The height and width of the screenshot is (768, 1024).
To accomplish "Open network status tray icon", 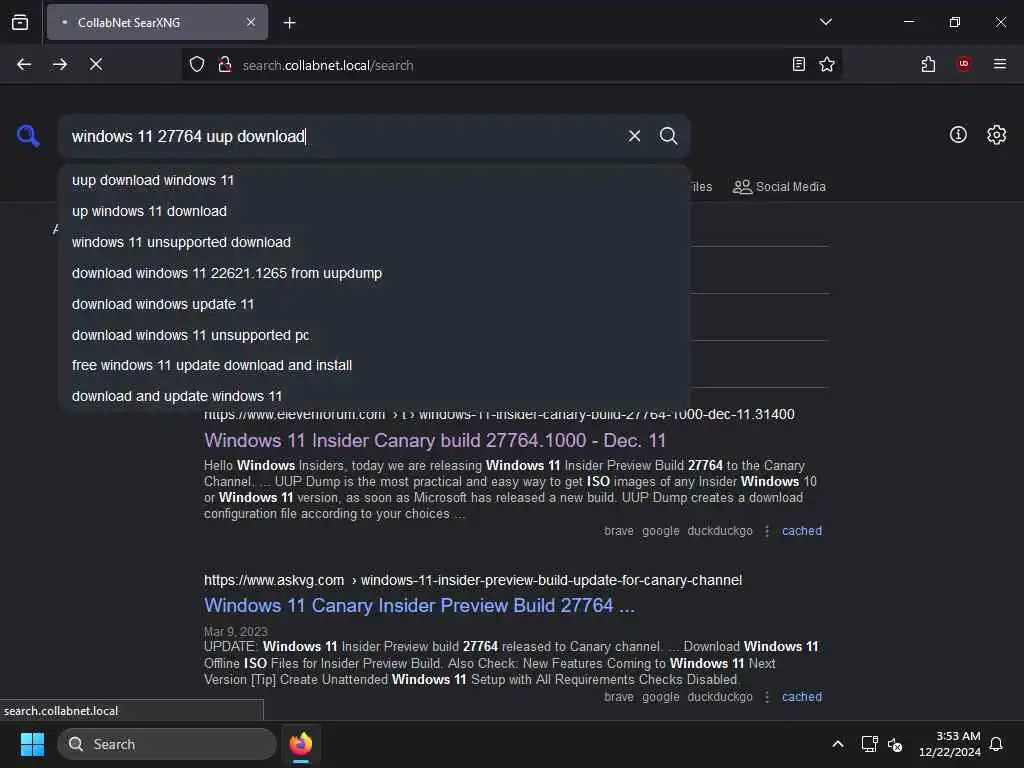I will coord(869,744).
